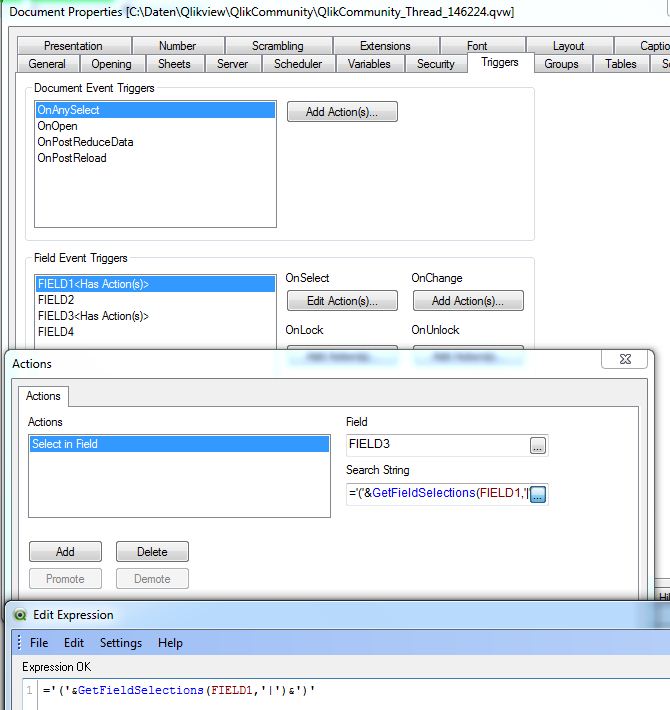Open Help menu in Edit Expression
This screenshot has height=710, width=670.
click(170, 643)
